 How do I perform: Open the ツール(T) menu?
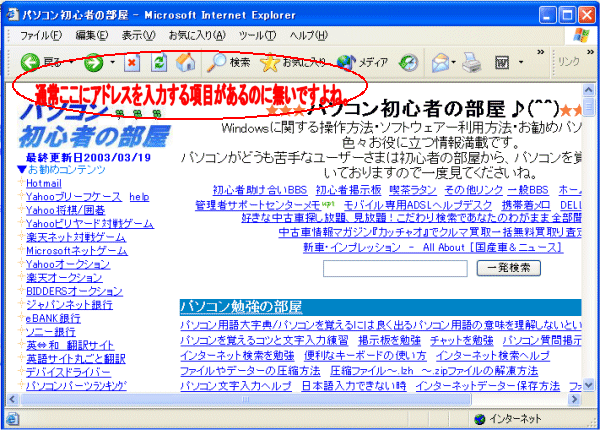257,36
